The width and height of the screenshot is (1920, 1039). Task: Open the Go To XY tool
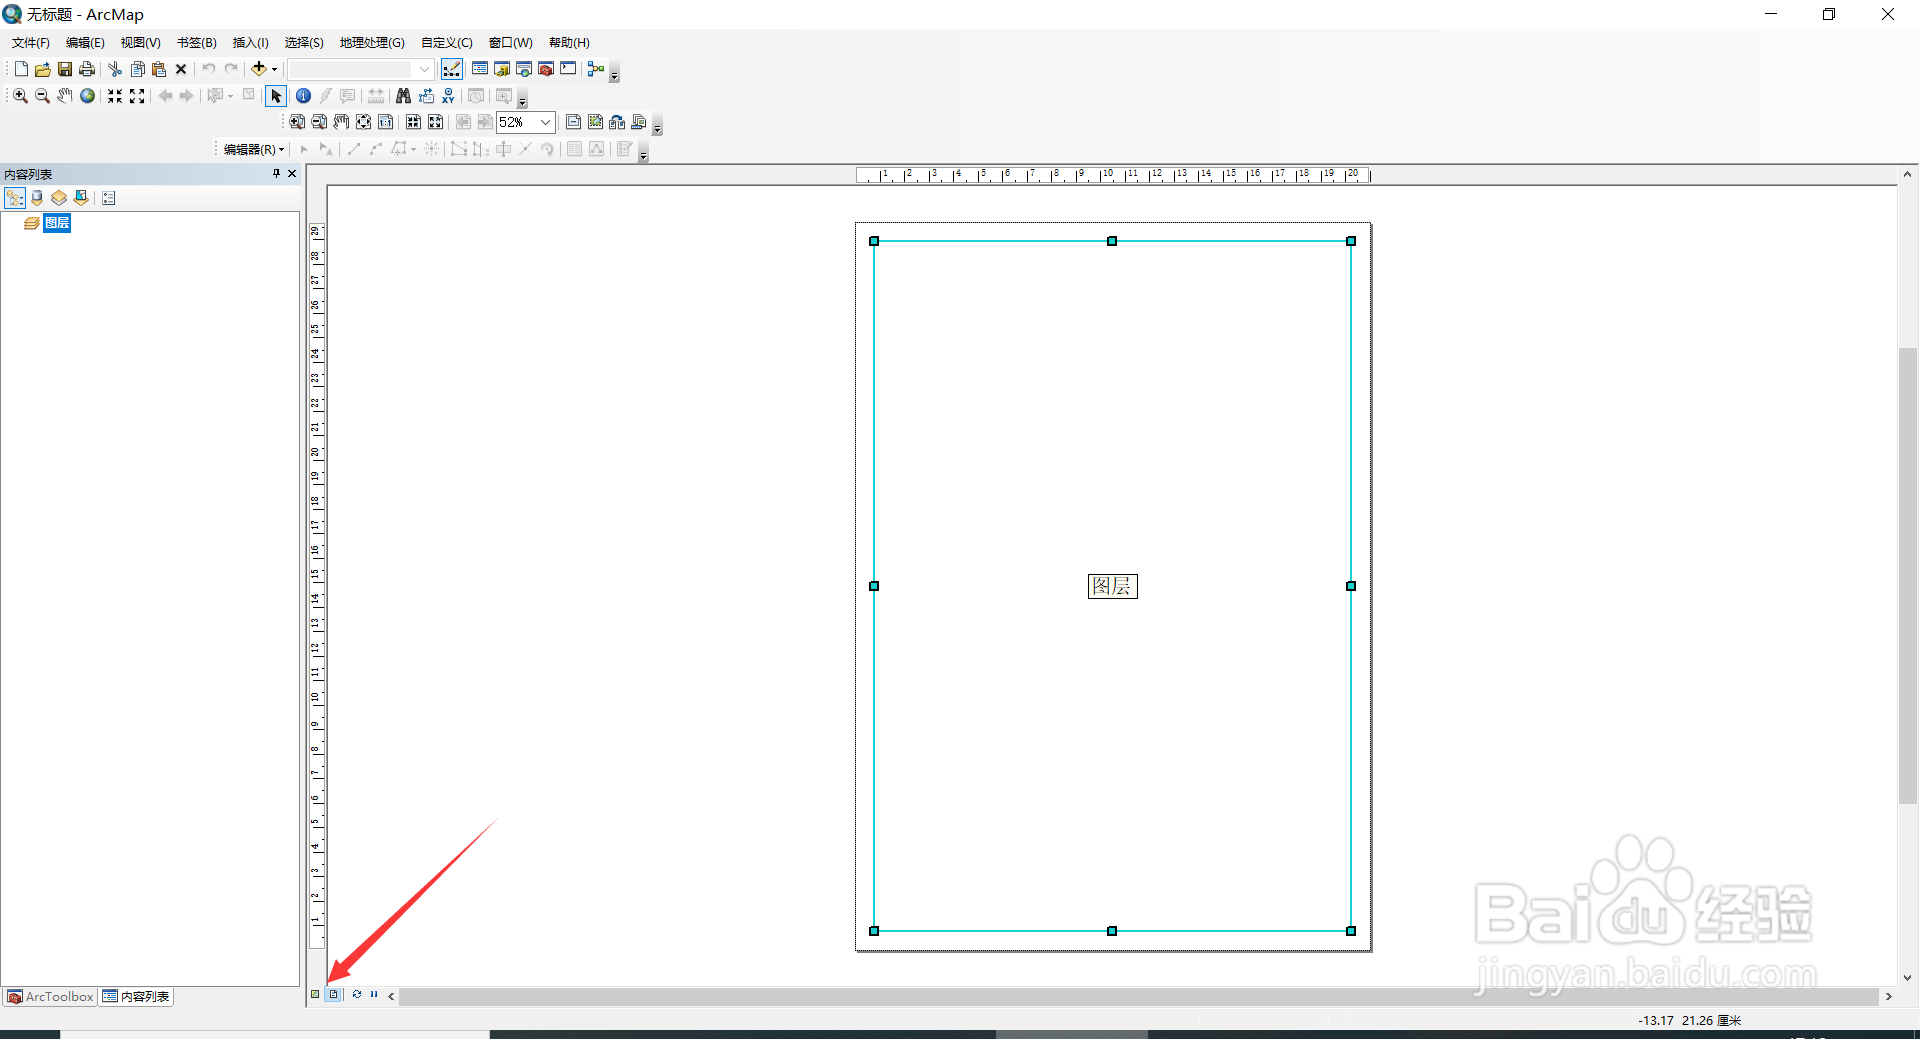[x=448, y=96]
